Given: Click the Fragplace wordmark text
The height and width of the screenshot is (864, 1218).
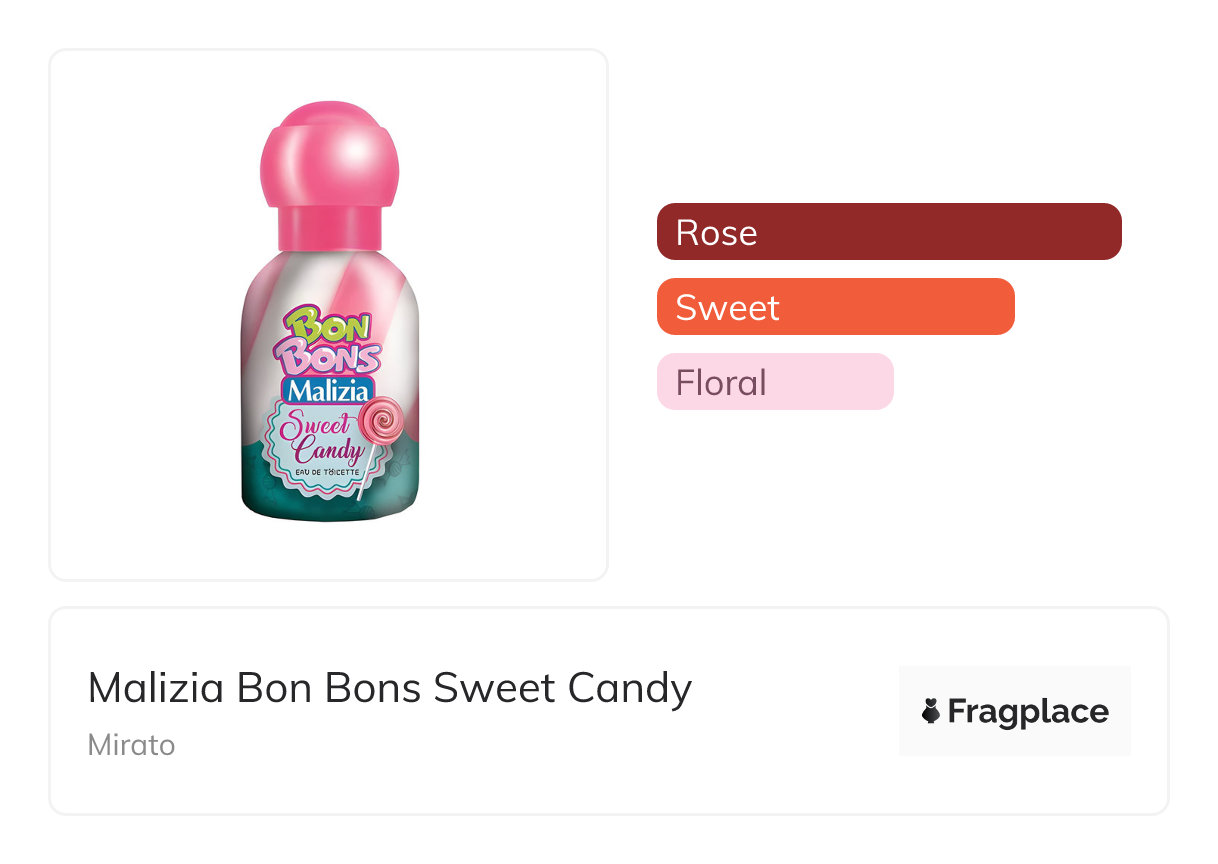Looking at the screenshot, I should point(1028,711).
